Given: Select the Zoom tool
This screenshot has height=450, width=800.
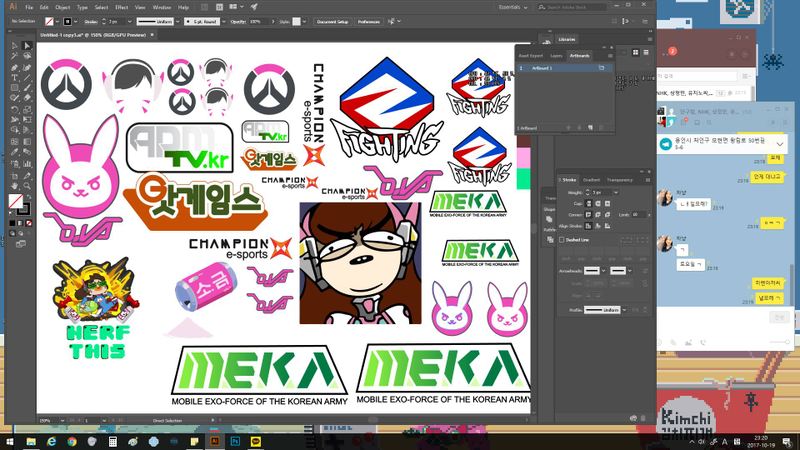Looking at the screenshot, I should click(x=27, y=186).
